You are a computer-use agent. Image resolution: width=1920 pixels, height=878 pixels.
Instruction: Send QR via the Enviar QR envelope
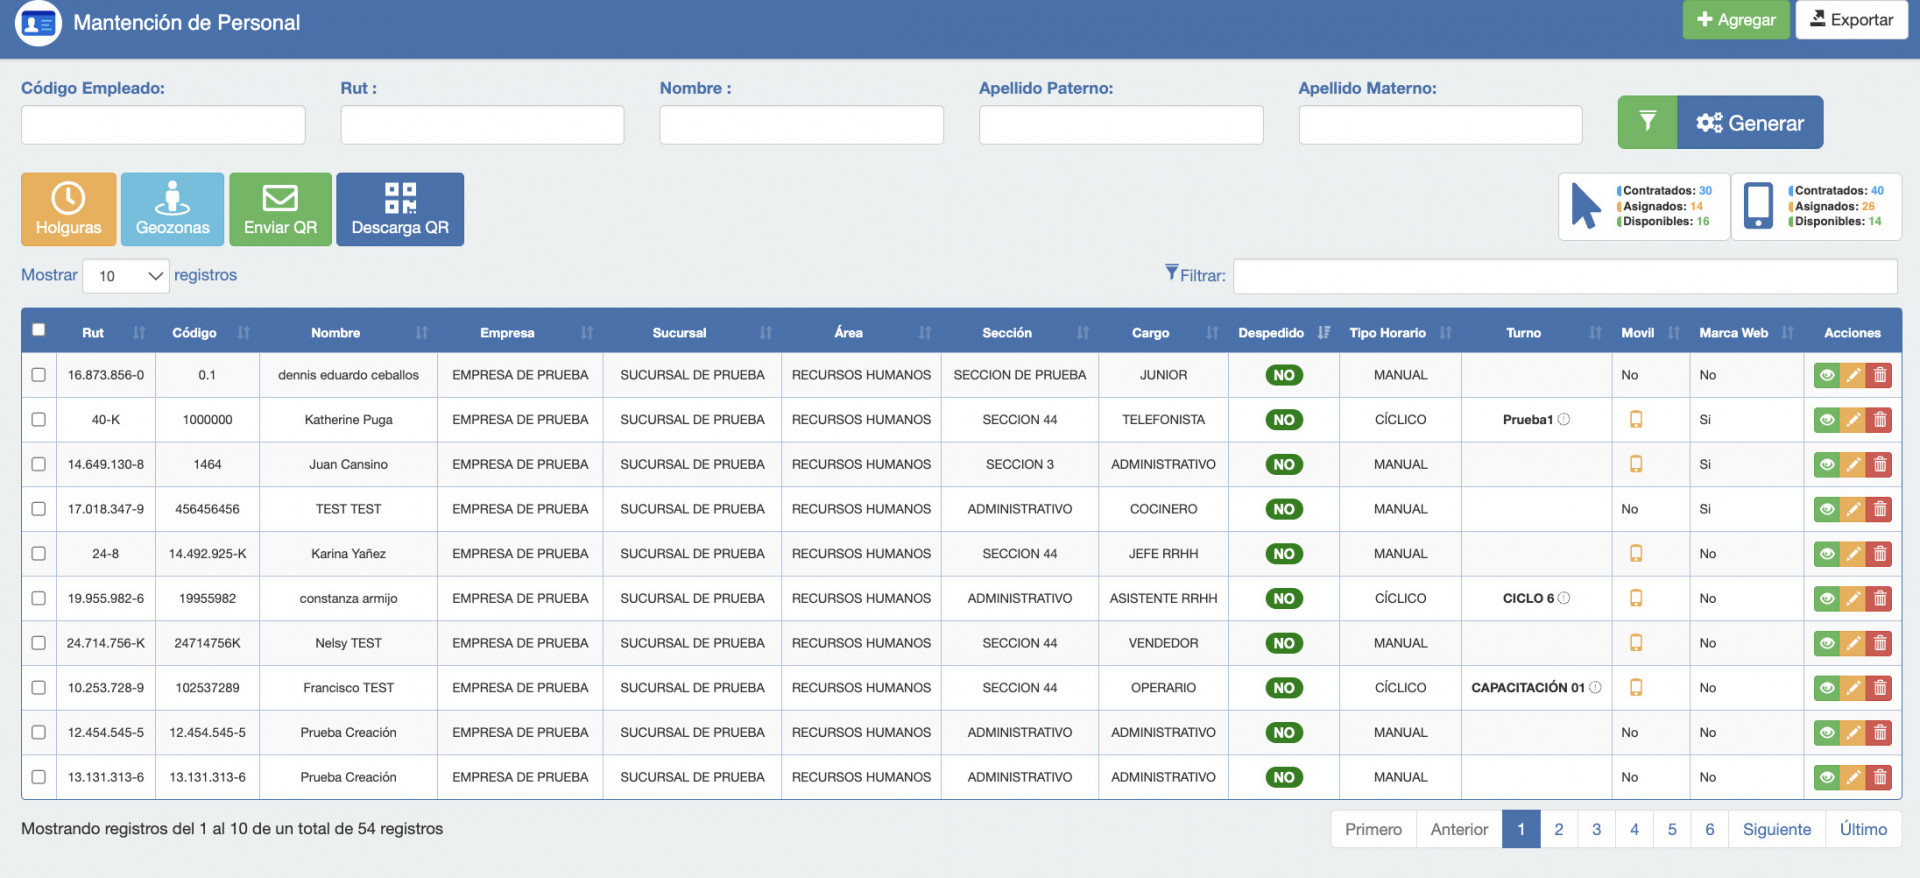click(280, 209)
